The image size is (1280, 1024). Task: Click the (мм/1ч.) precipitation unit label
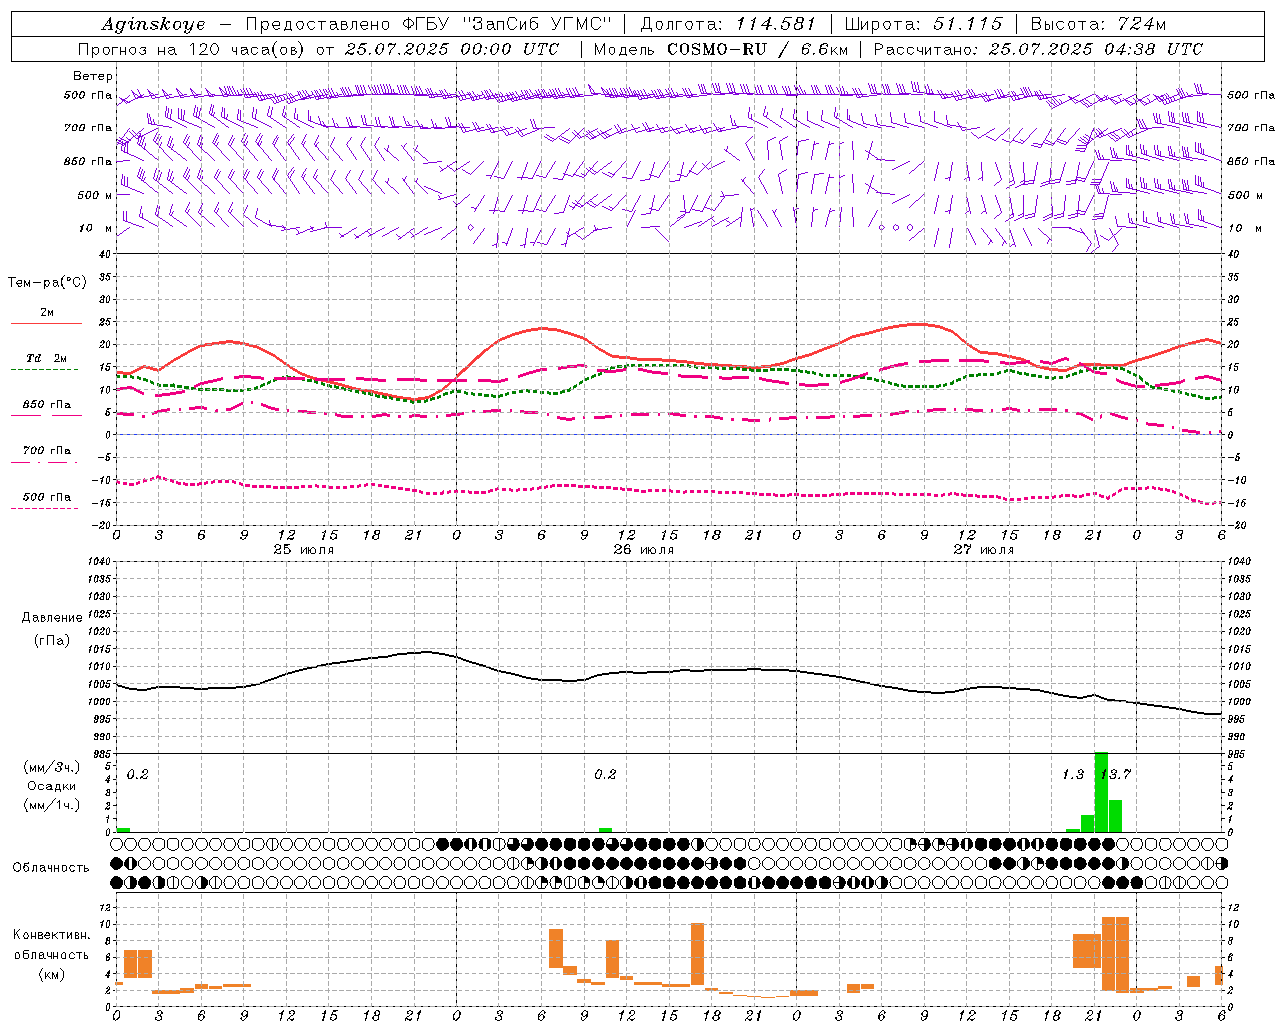pyautogui.click(x=51, y=805)
